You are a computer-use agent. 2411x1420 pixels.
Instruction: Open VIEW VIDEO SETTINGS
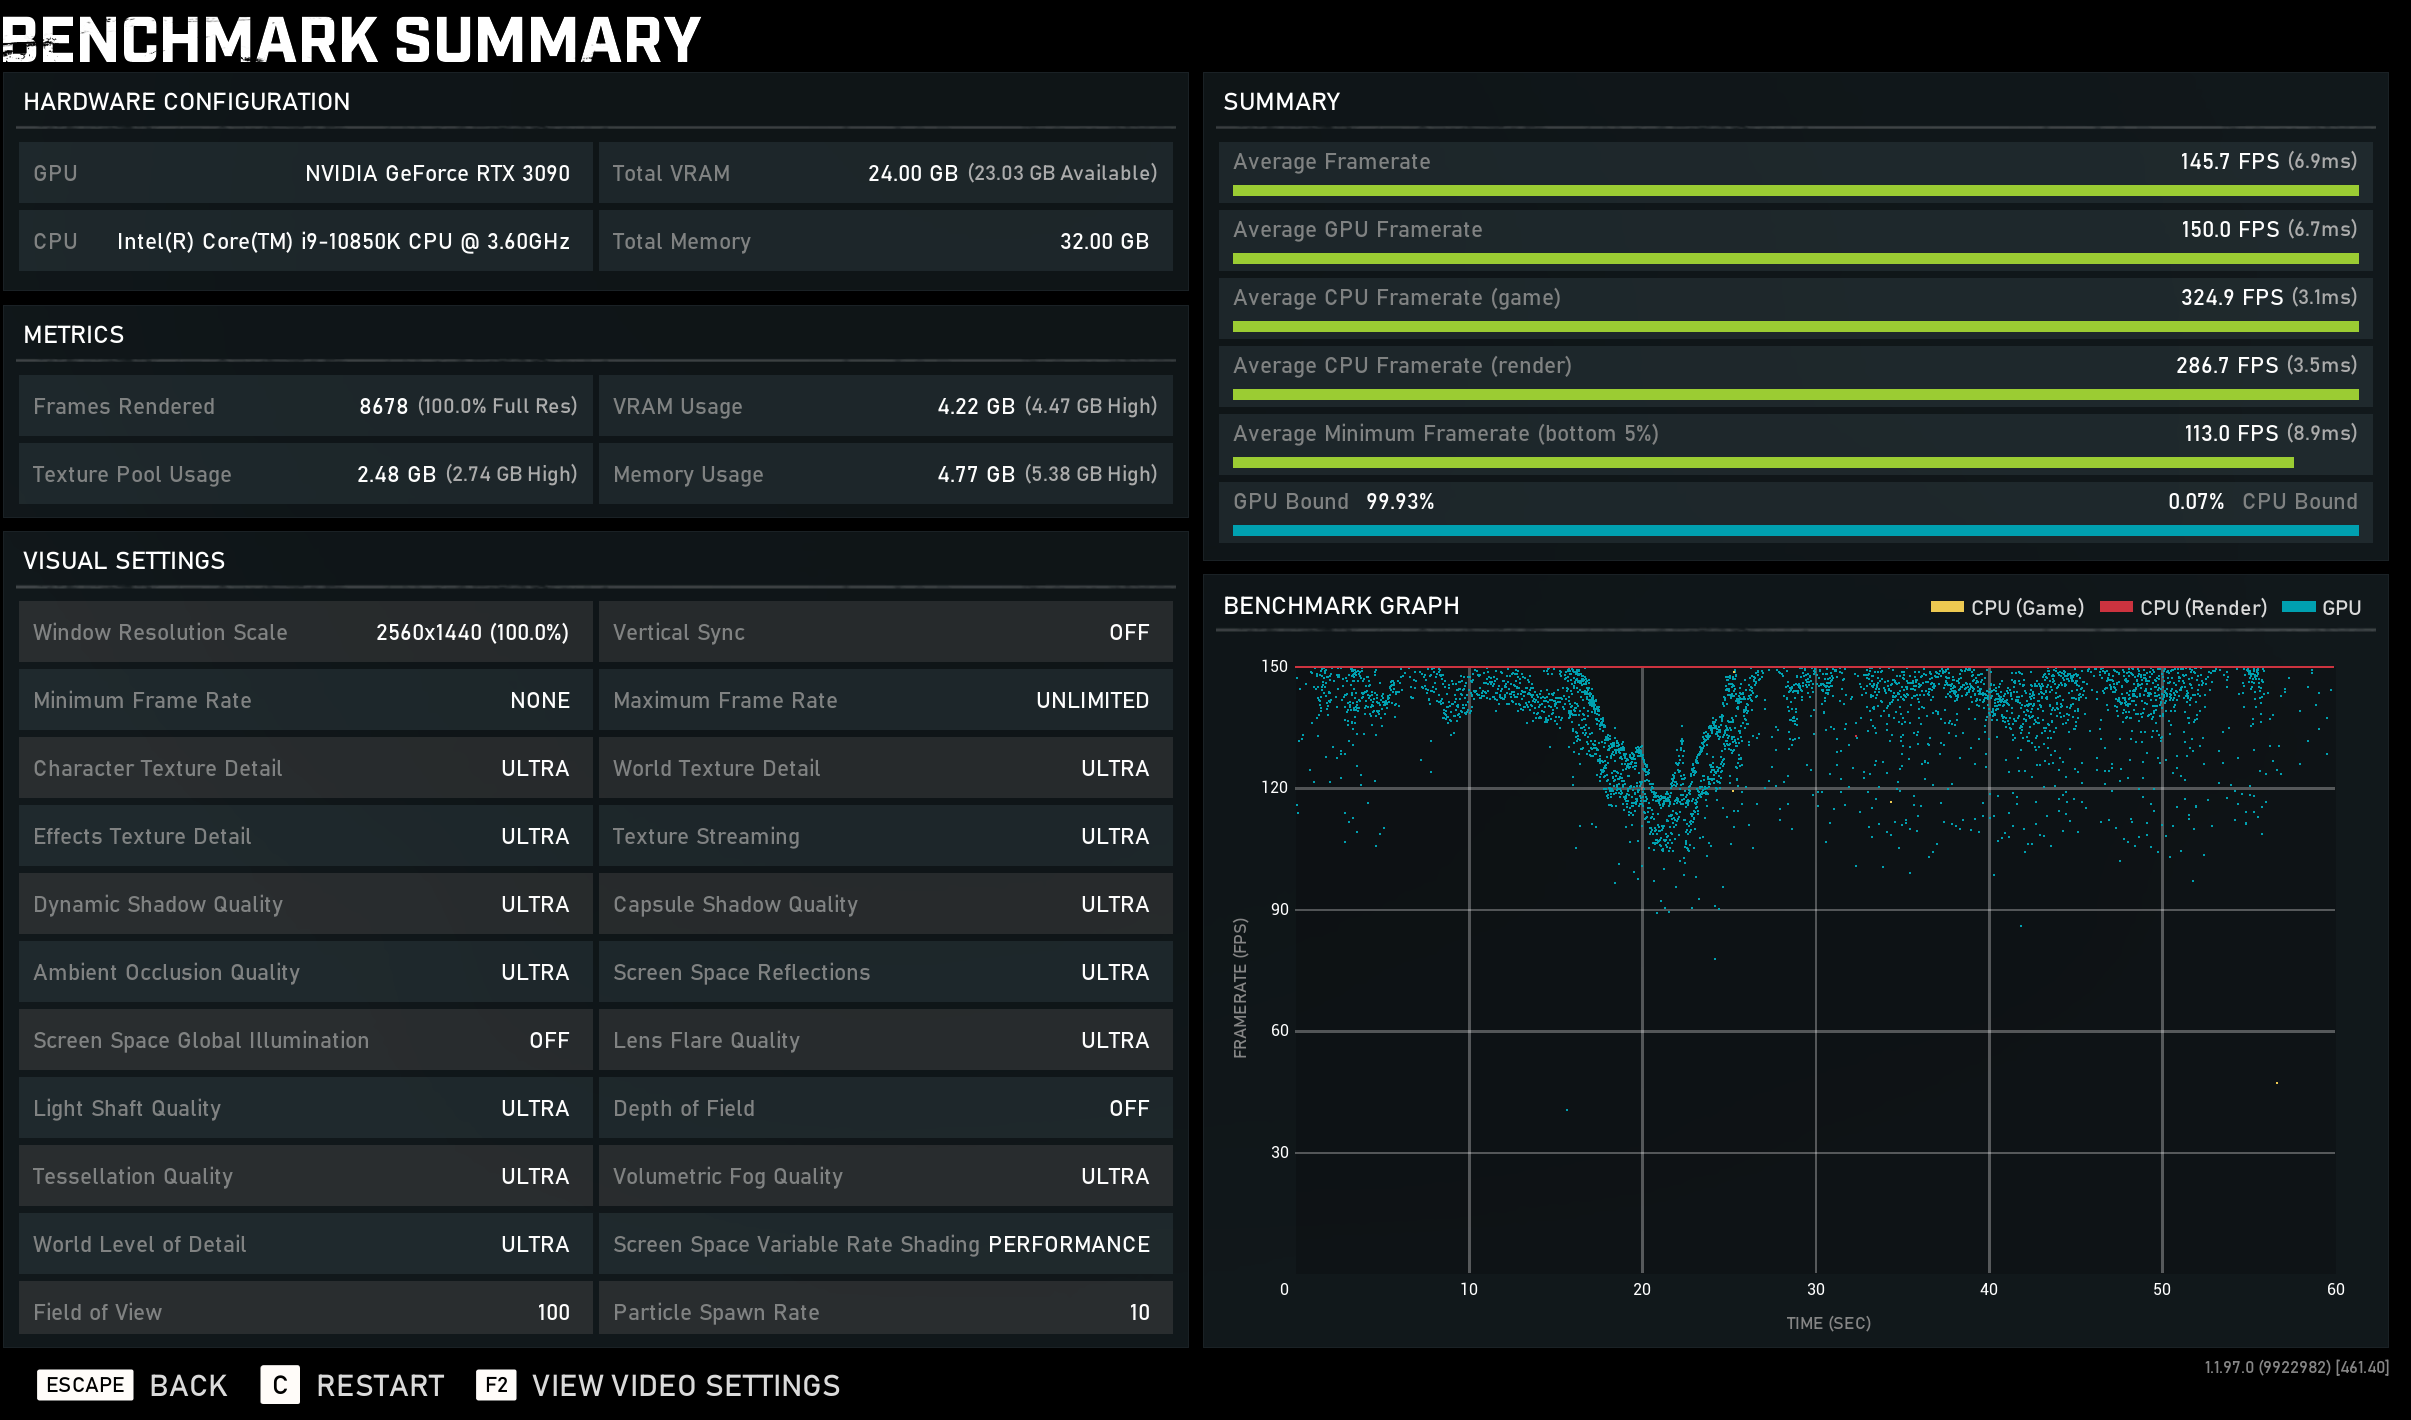(x=685, y=1385)
